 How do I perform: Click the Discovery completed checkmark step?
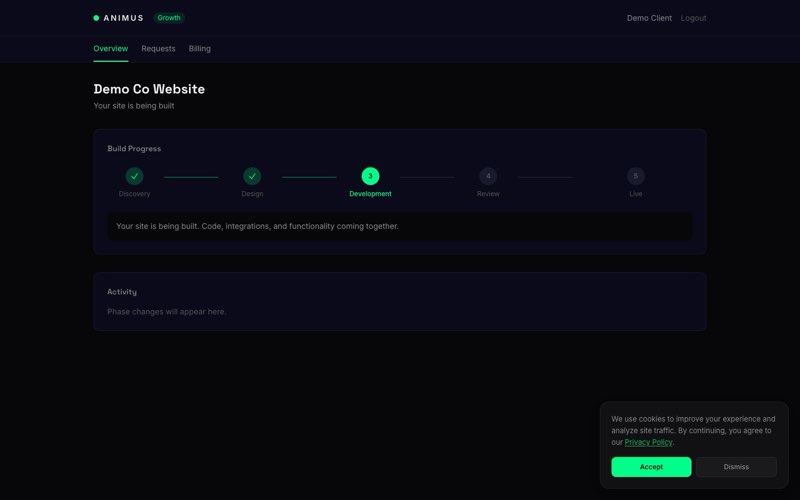(x=134, y=176)
